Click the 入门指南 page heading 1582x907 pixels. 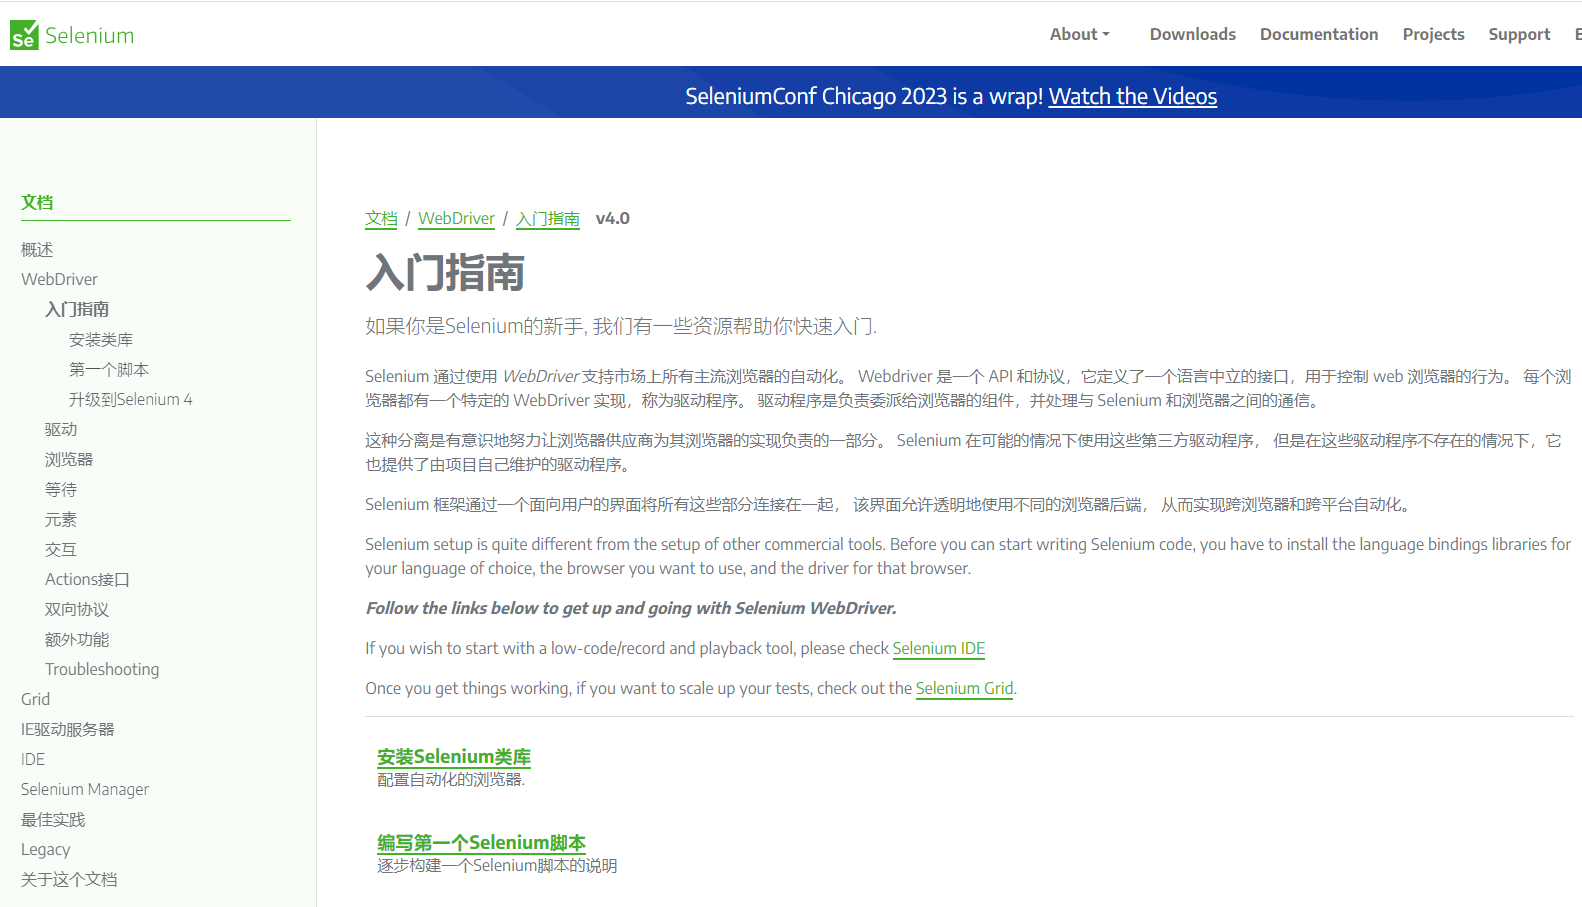[x=445, y=272]
